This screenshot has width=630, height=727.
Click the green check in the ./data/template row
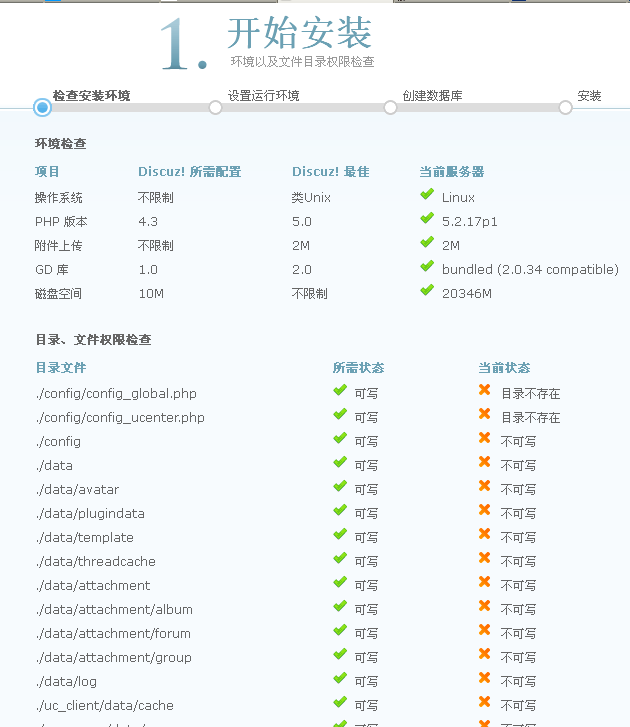click(x=340, y=535)
